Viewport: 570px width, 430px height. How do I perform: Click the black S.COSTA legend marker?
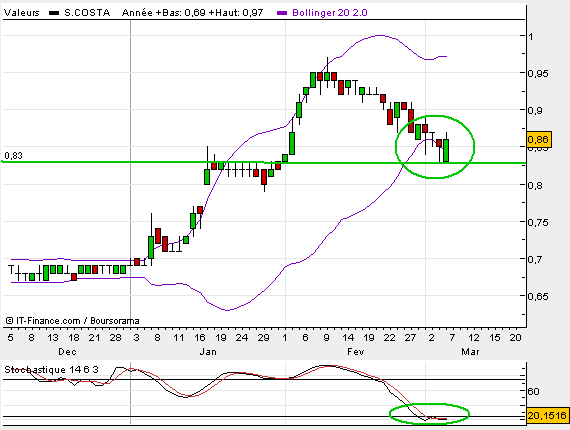(x=54, y=13)
